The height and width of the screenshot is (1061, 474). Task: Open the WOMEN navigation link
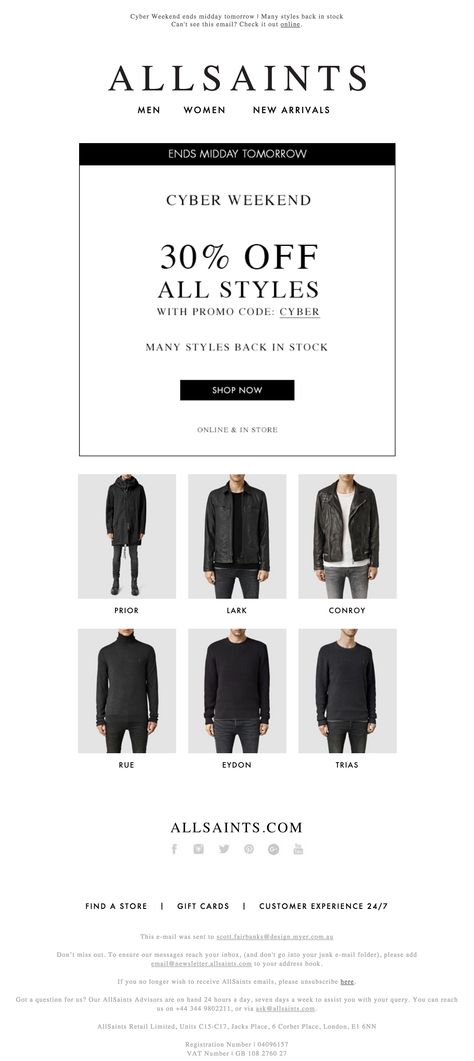coord(204,110)
